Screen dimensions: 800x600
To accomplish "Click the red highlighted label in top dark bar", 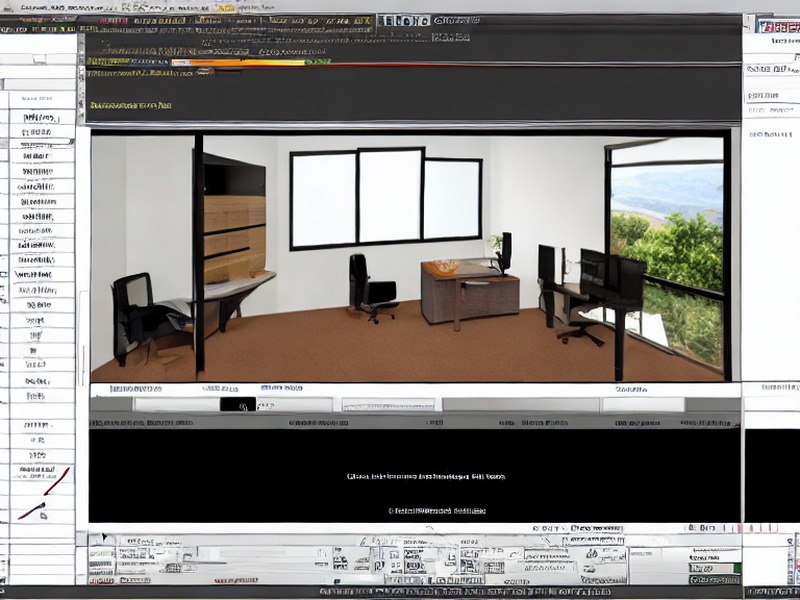I will tap(113, 21).
